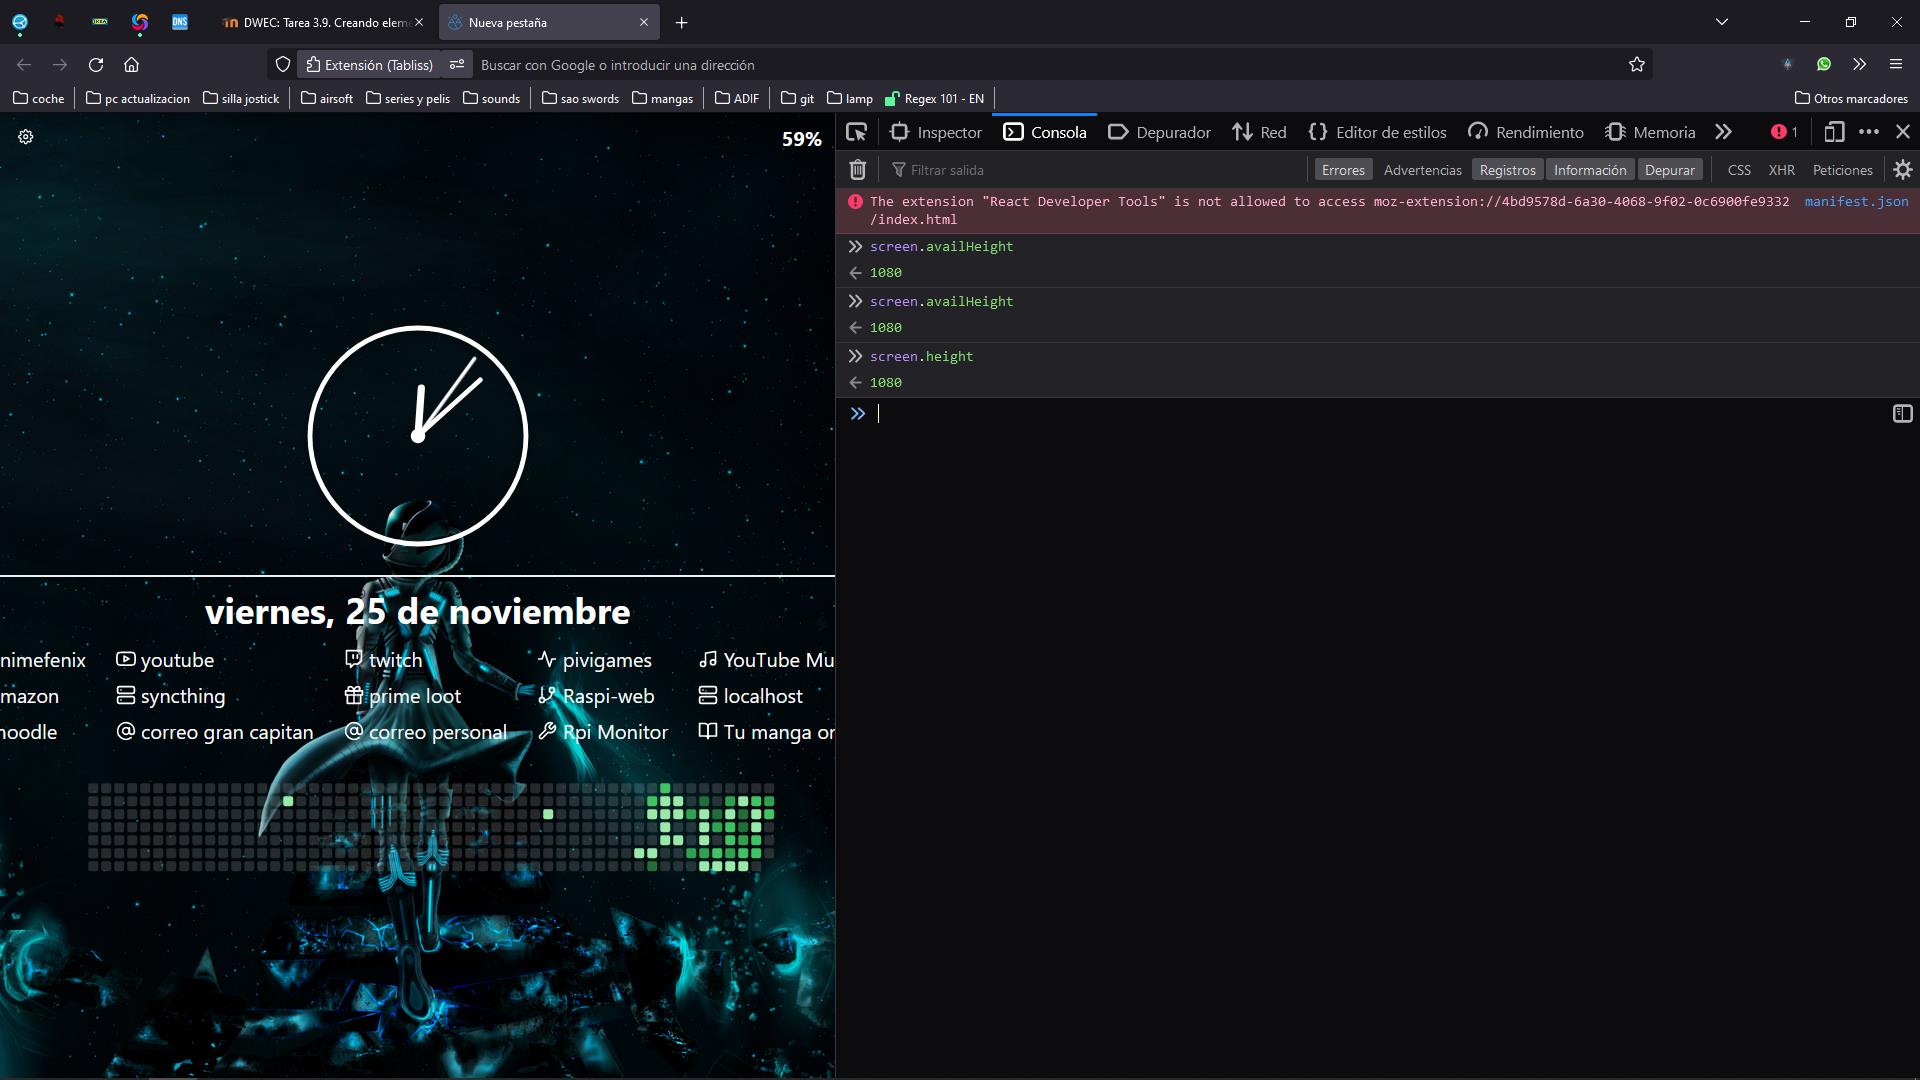Open console settings gear icon

(1902, 170)
